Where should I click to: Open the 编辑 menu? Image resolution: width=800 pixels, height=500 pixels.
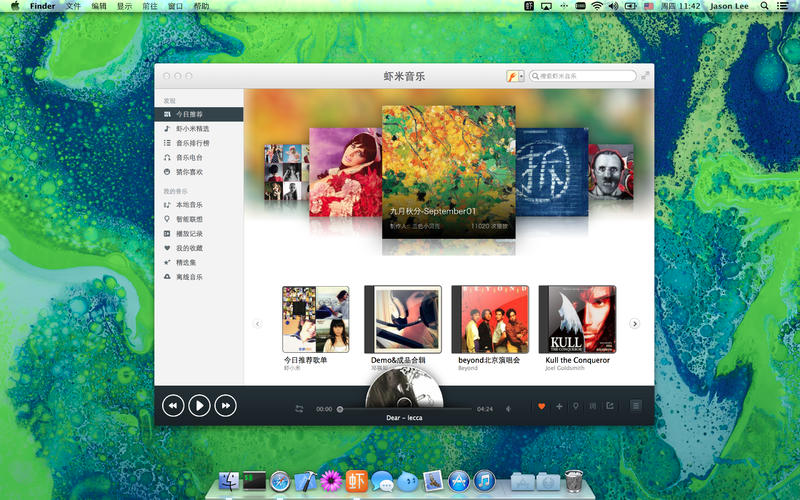(99, 6)
